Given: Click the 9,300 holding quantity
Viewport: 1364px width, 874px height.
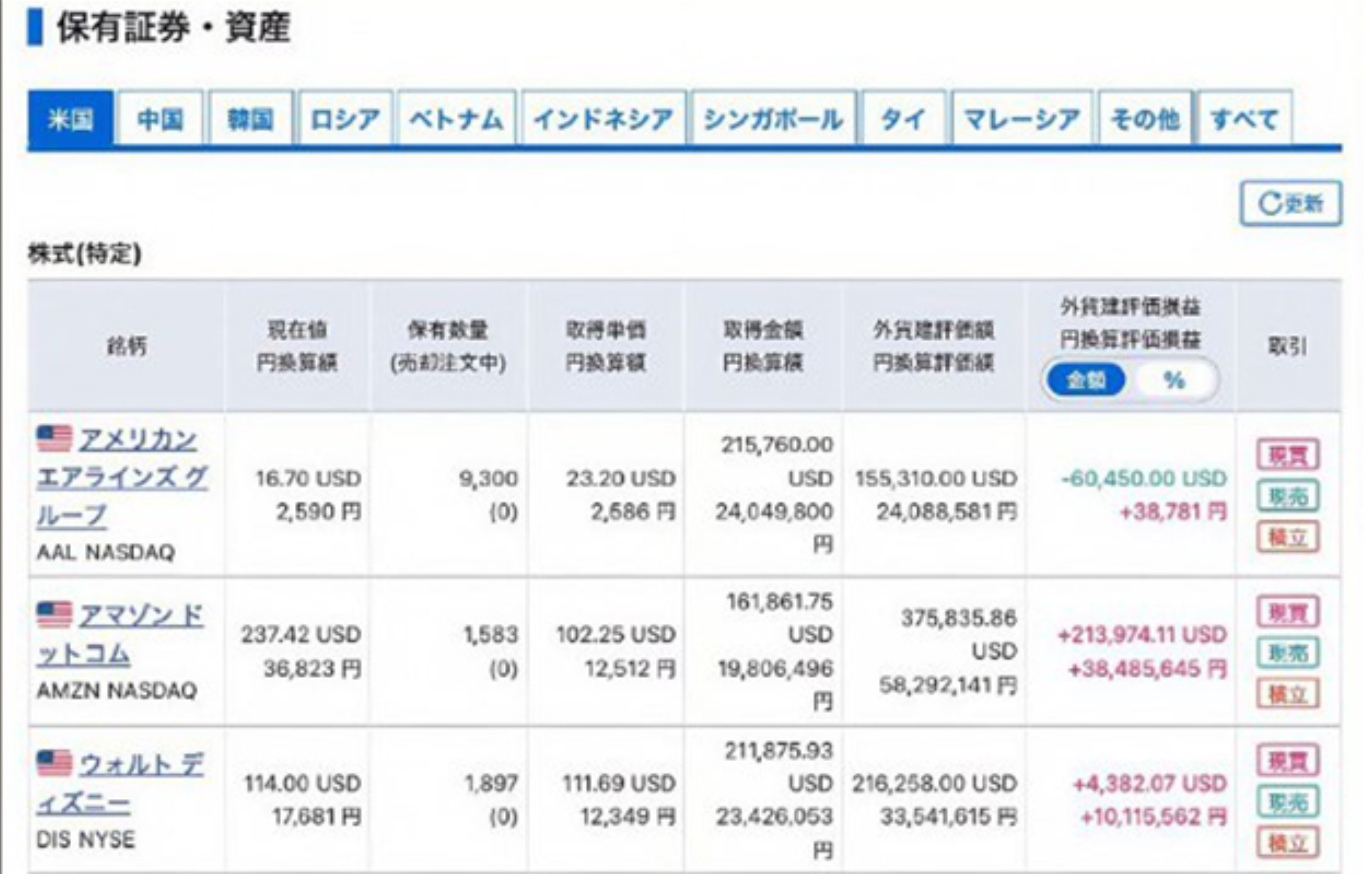Looking at the screenshot, I should pyautogui.click(x=489, y=478).
